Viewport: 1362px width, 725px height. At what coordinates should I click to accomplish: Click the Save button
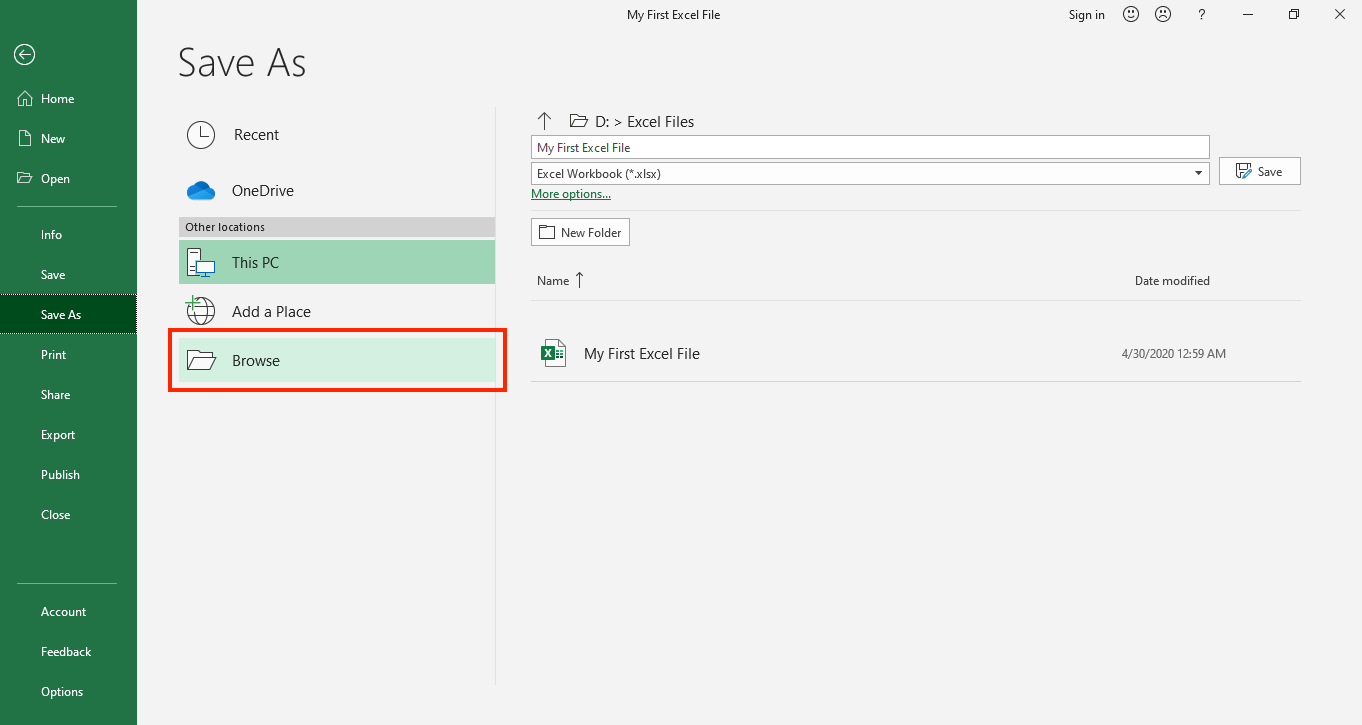1260,171
